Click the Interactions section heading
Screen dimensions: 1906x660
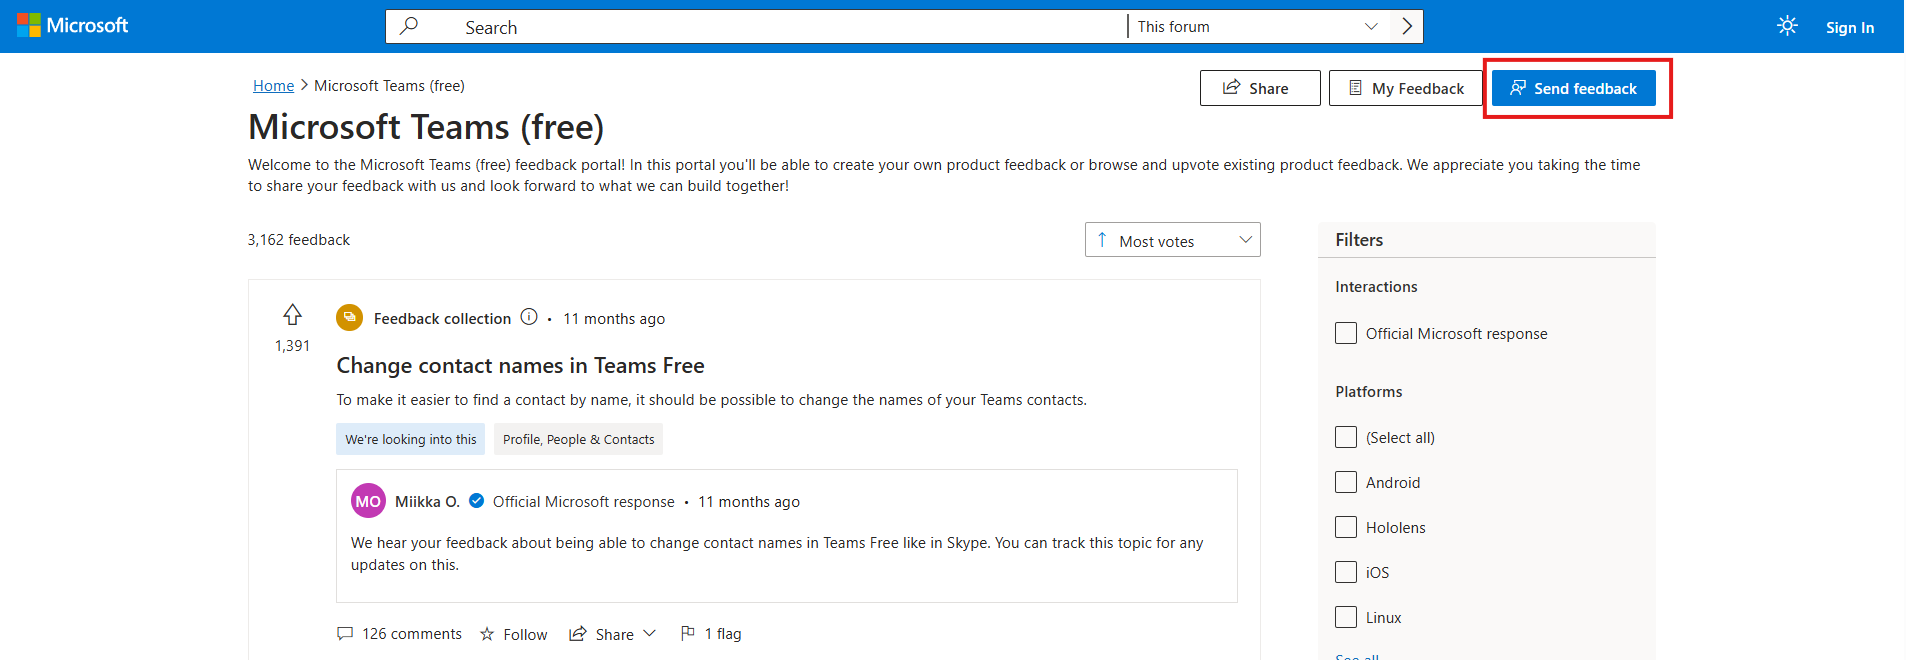point(1376,286)
